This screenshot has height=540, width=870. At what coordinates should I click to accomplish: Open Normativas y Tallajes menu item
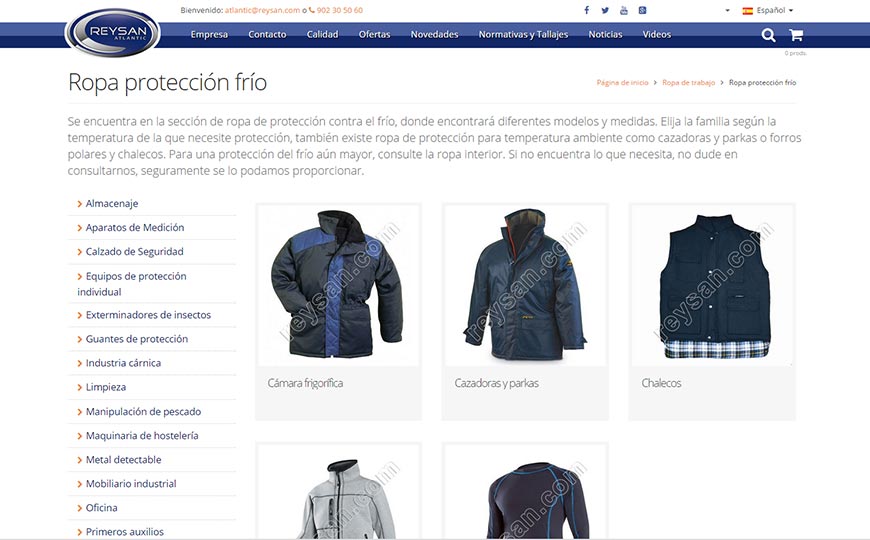pos(523,34)
